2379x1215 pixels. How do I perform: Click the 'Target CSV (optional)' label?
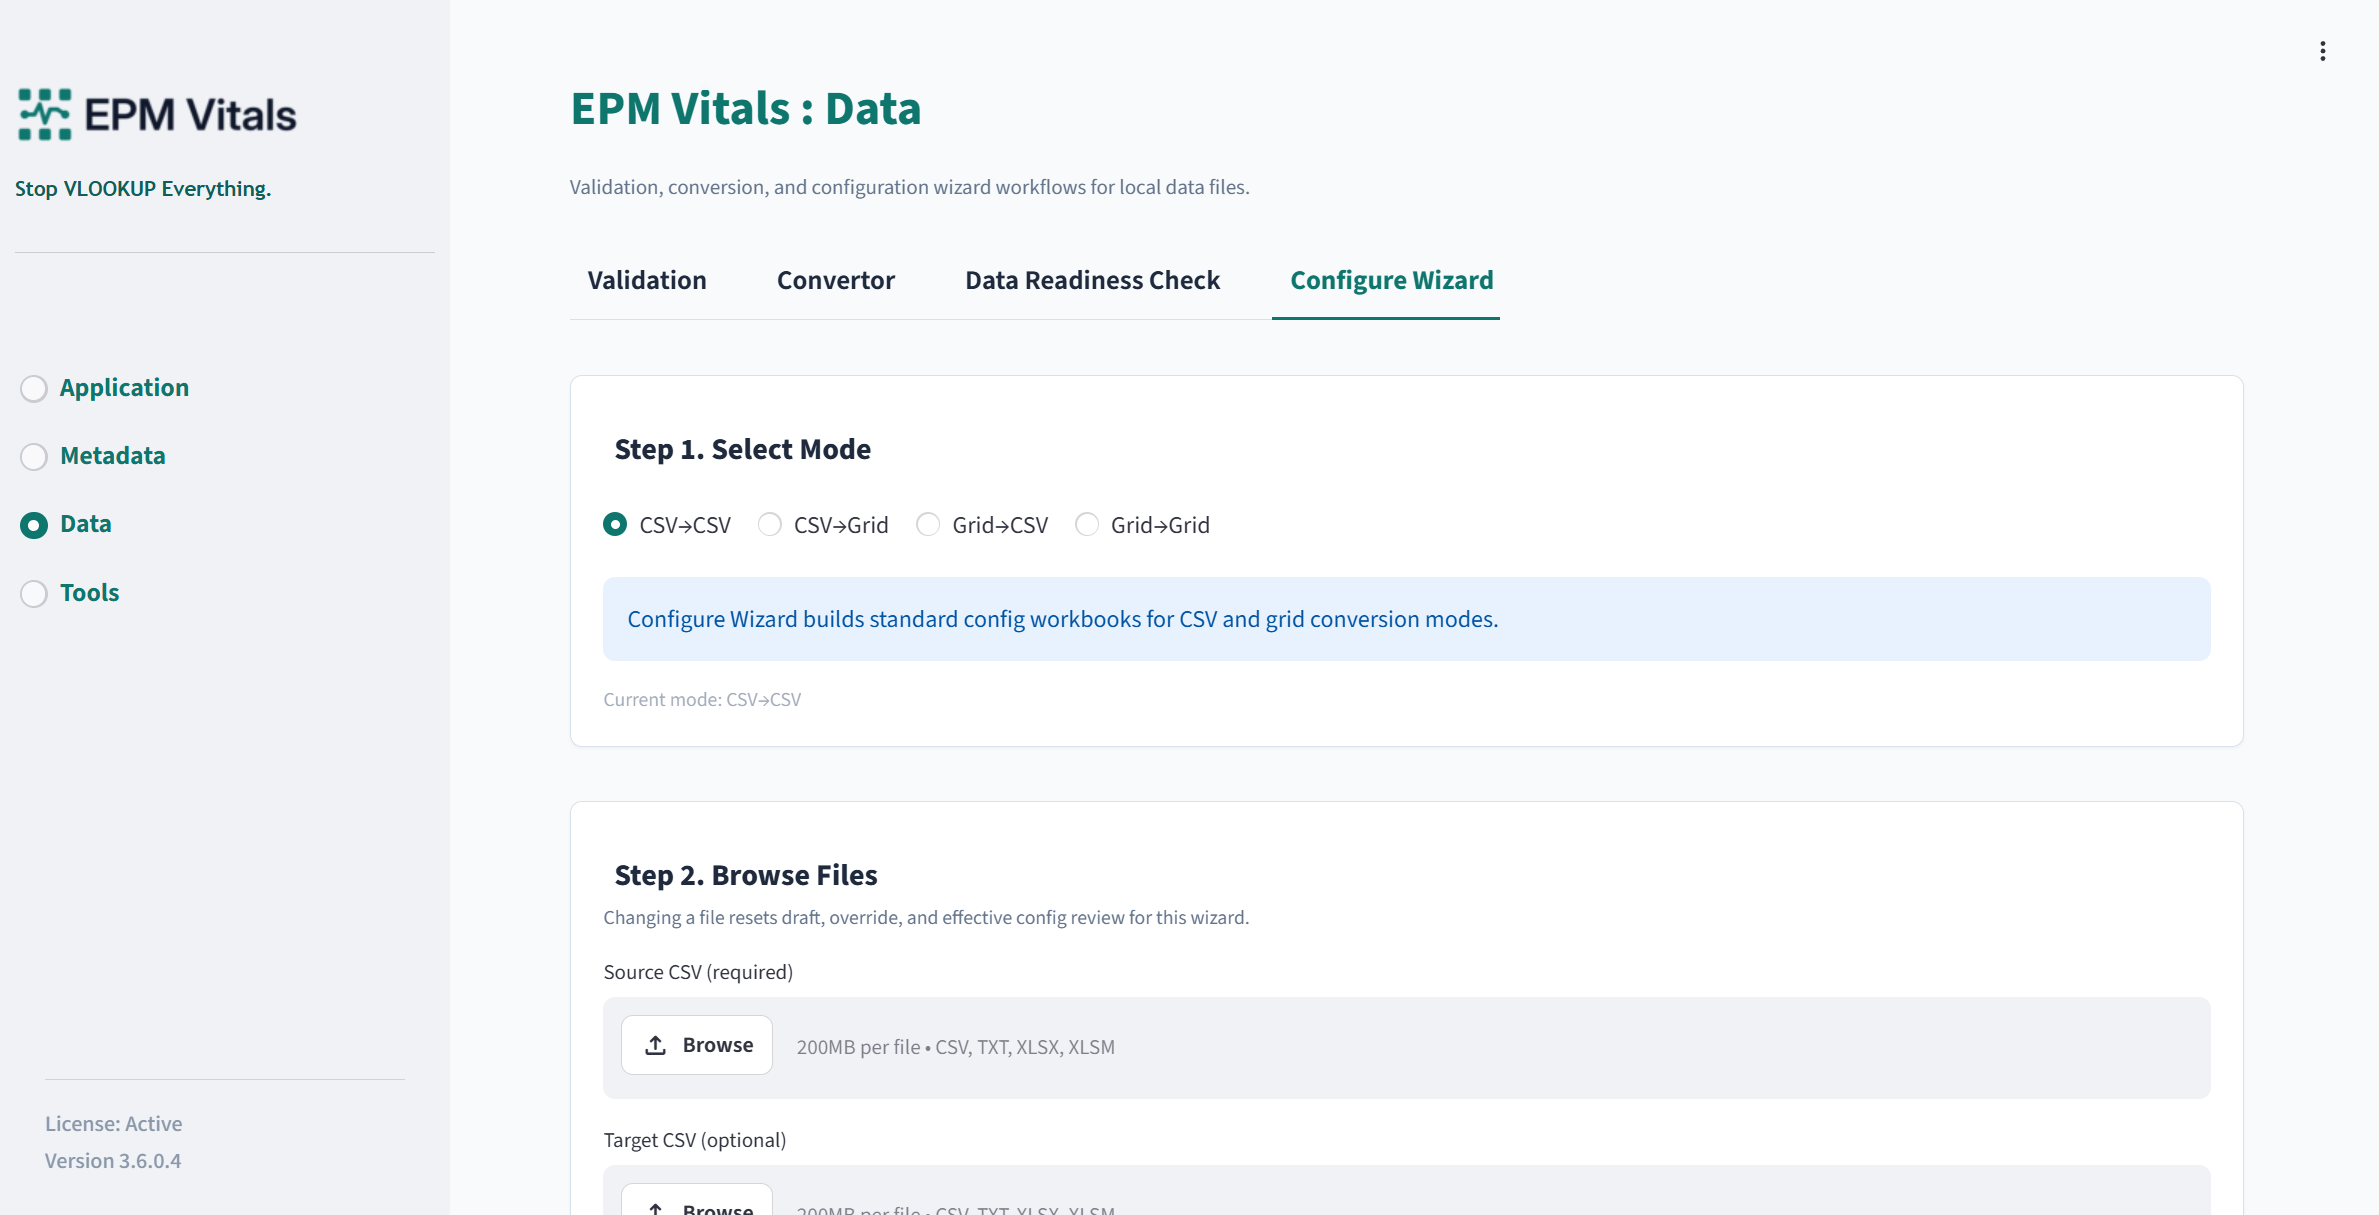[695, 1140]
